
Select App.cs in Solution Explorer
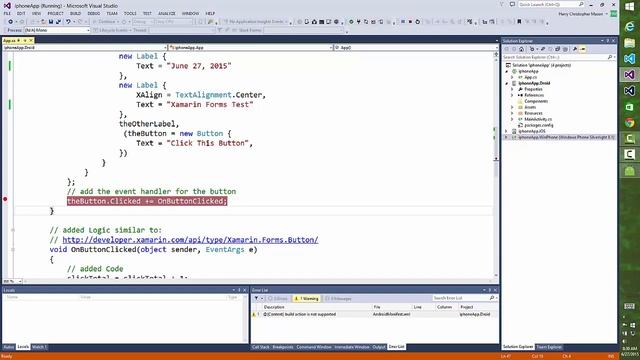[530, 77]
